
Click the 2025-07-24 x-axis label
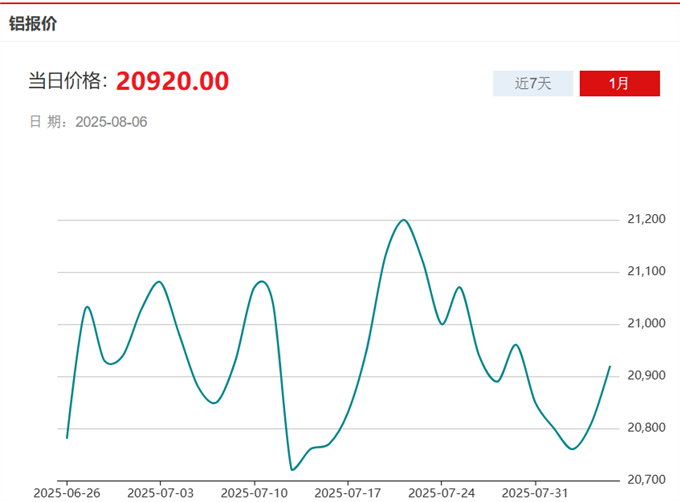(x=440, y=493)
